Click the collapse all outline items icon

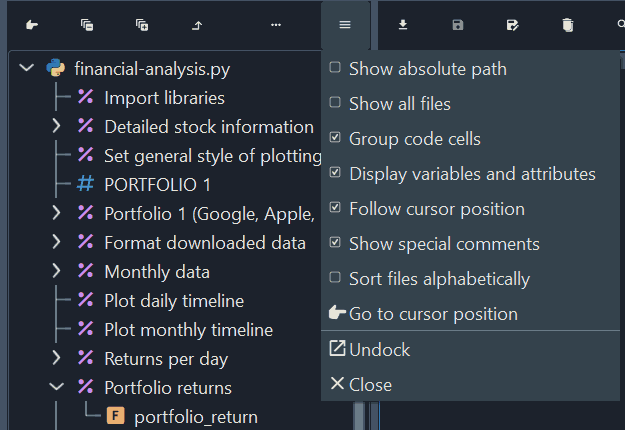pyautogui.click(x=87, y=25)
